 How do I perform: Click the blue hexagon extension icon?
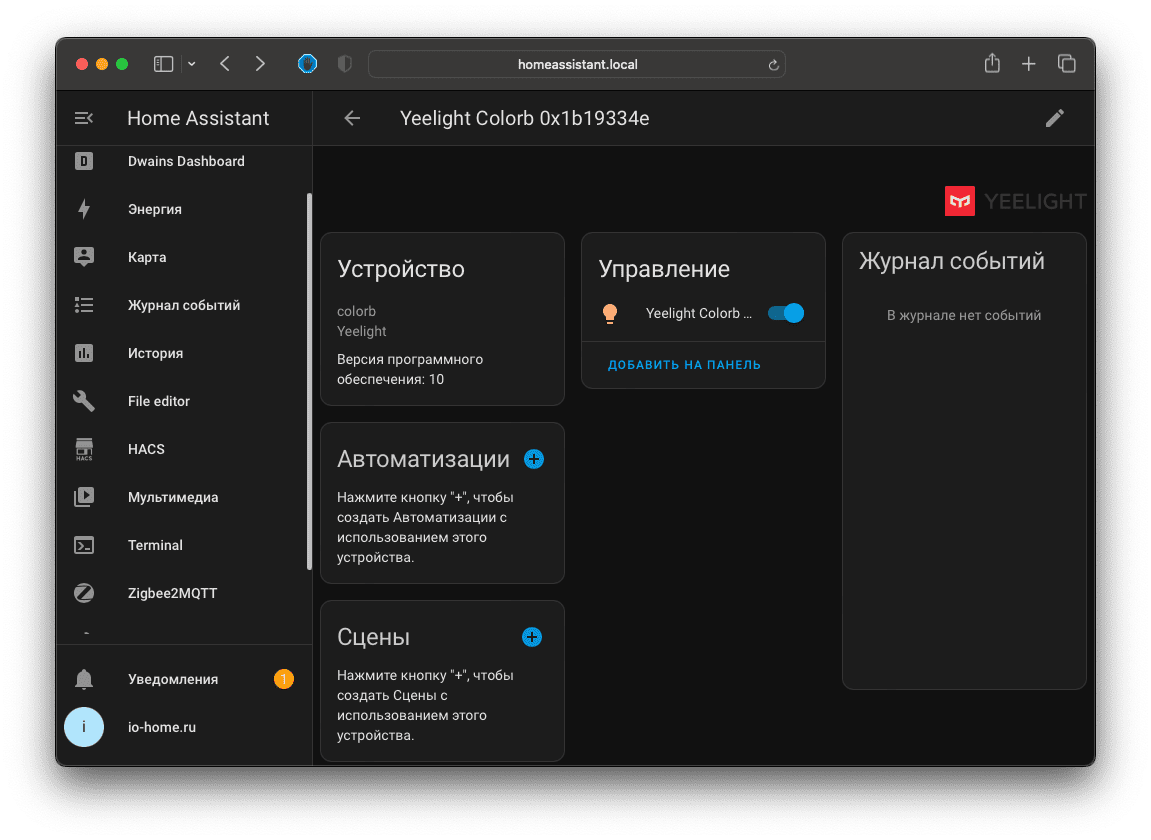[x=308, y=64]
